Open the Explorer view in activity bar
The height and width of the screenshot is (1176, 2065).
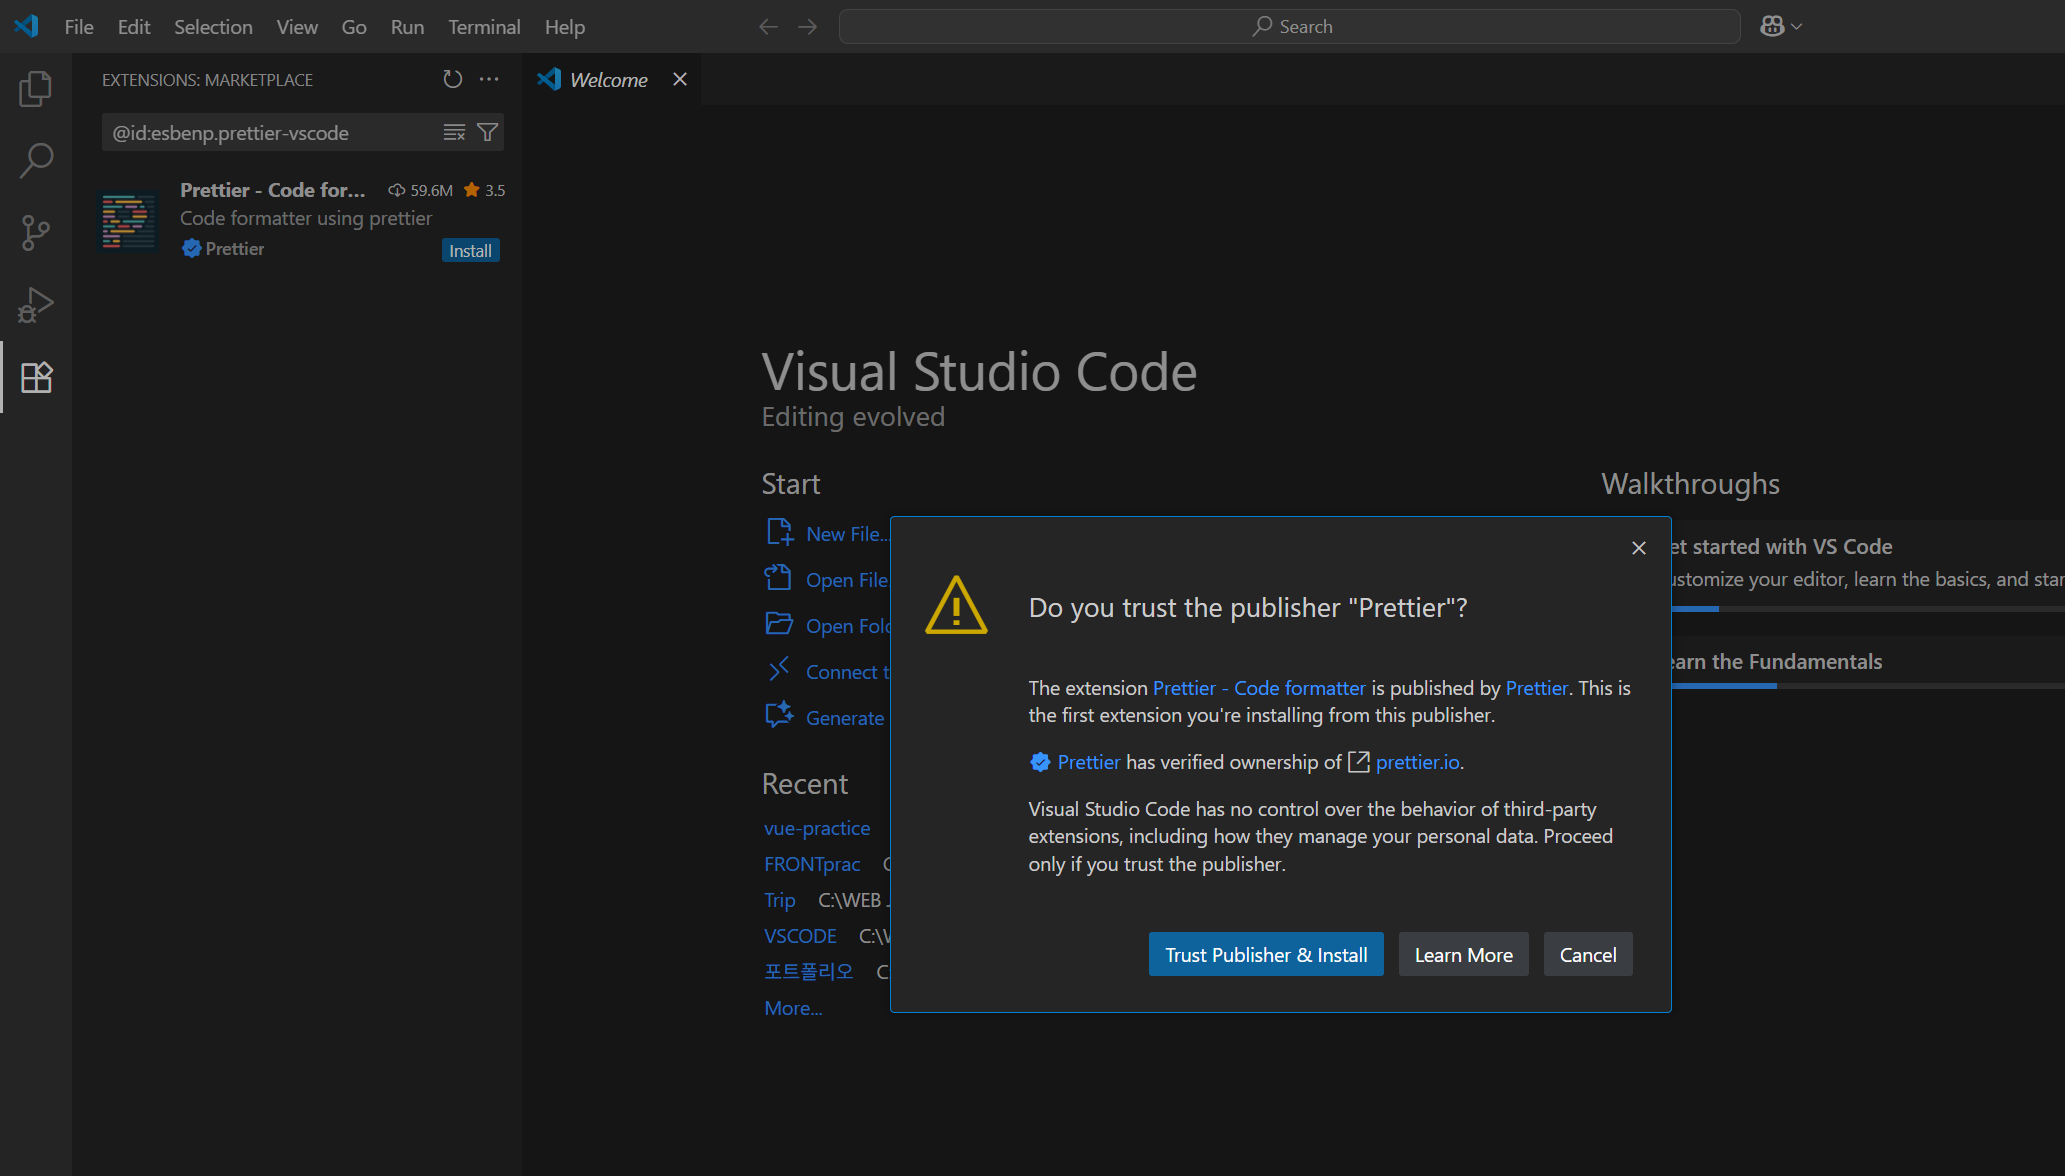click(36, 89)
